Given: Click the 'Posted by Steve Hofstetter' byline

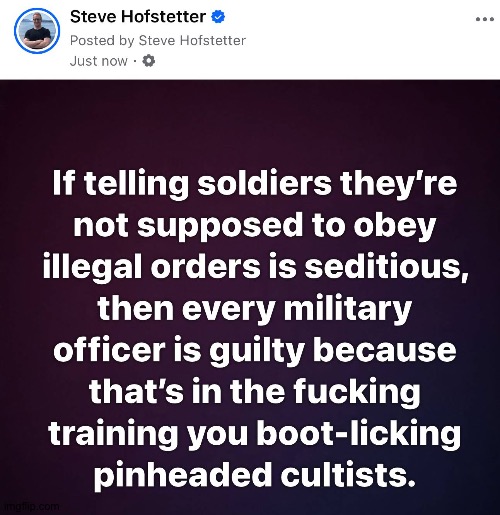Looking at the screenshot, I should coord(158,40).
